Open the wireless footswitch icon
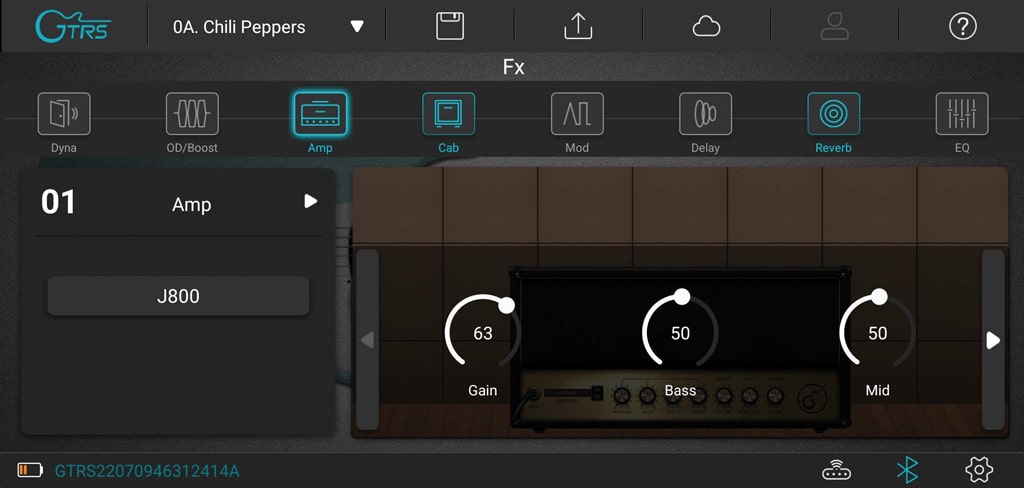This screenshot has height=488, width=1024. [839, 470]
